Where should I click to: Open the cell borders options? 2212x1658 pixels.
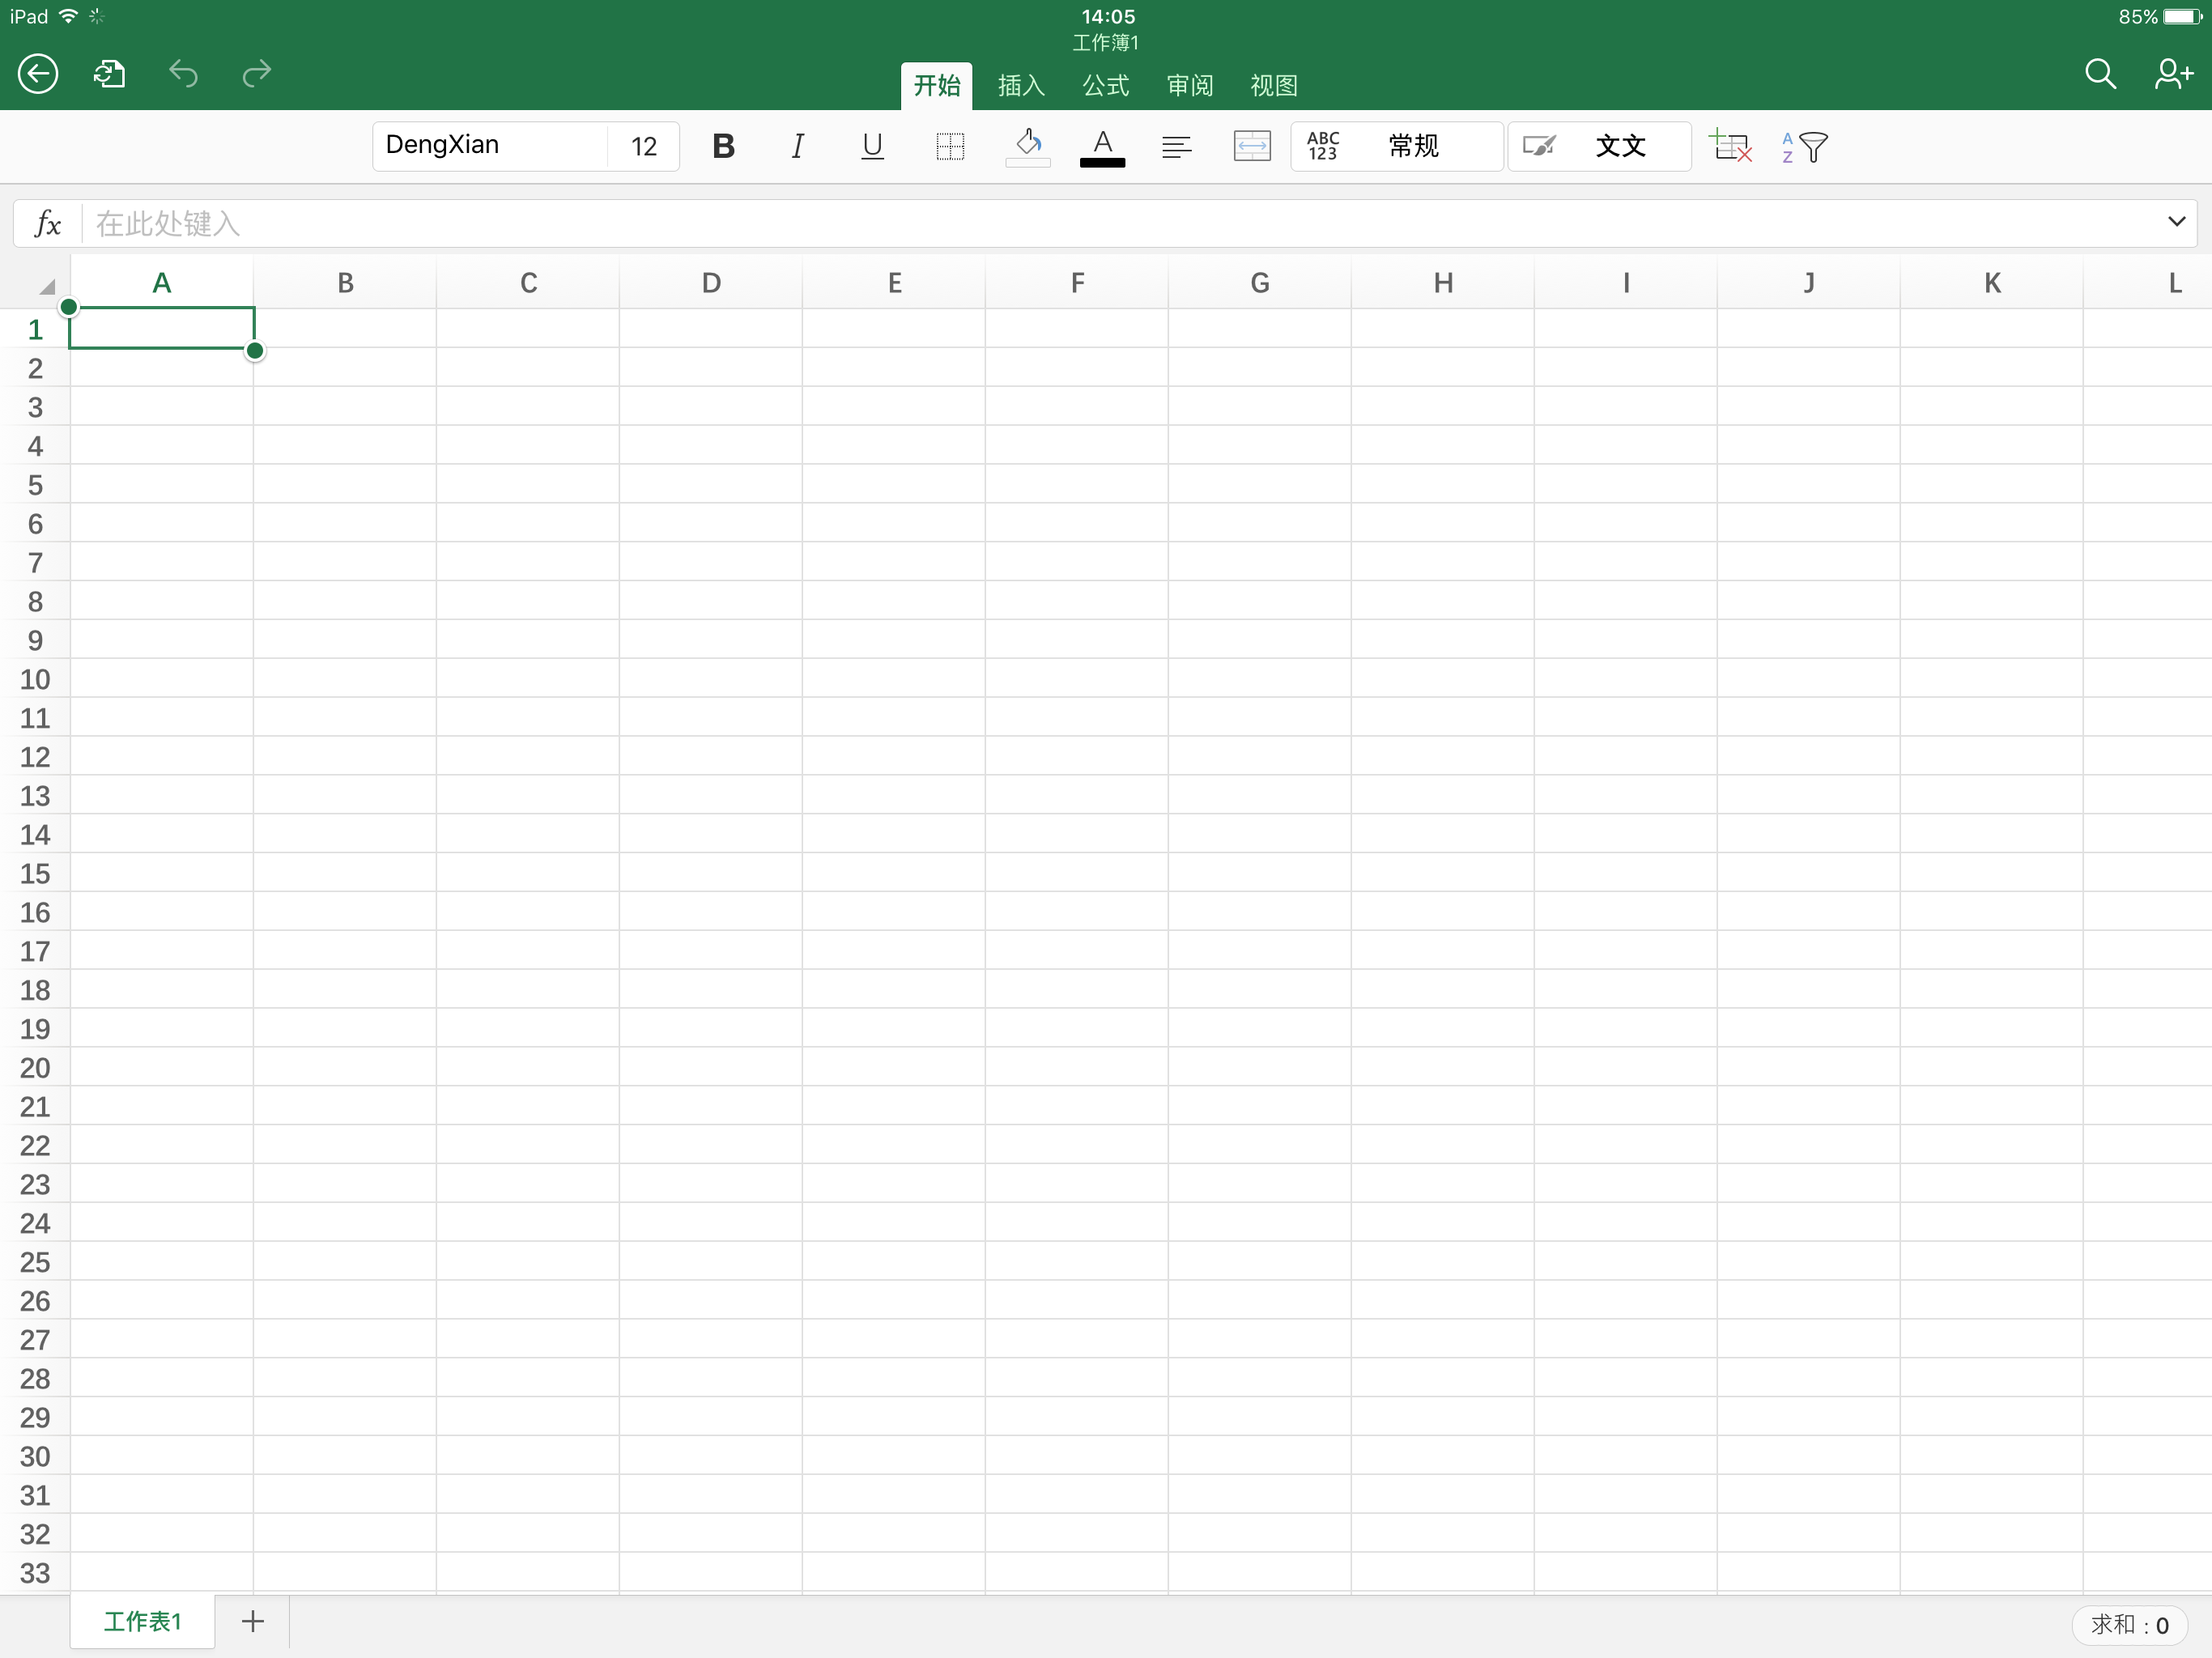click(948, 146)
